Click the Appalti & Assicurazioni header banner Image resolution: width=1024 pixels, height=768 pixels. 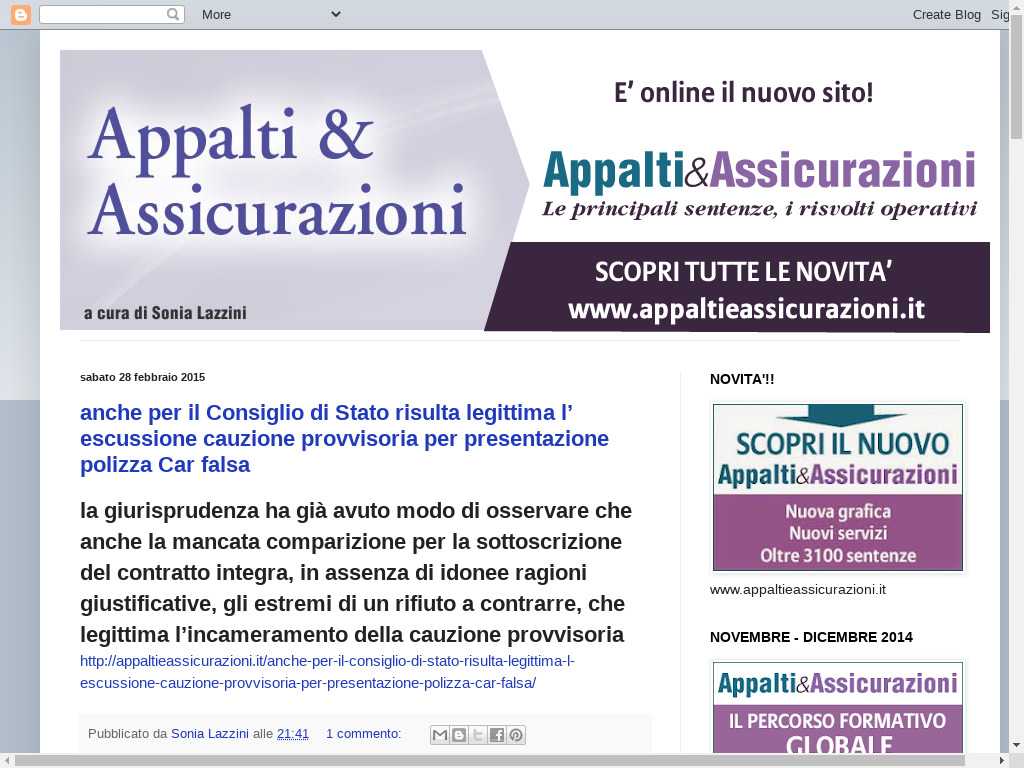pyautogui.click(x=524, y=190)
